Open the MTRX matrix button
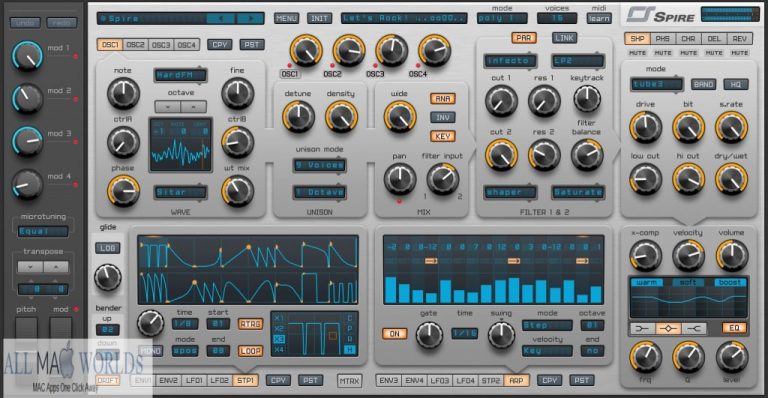The image size is (768, 398). pos(350,381)
